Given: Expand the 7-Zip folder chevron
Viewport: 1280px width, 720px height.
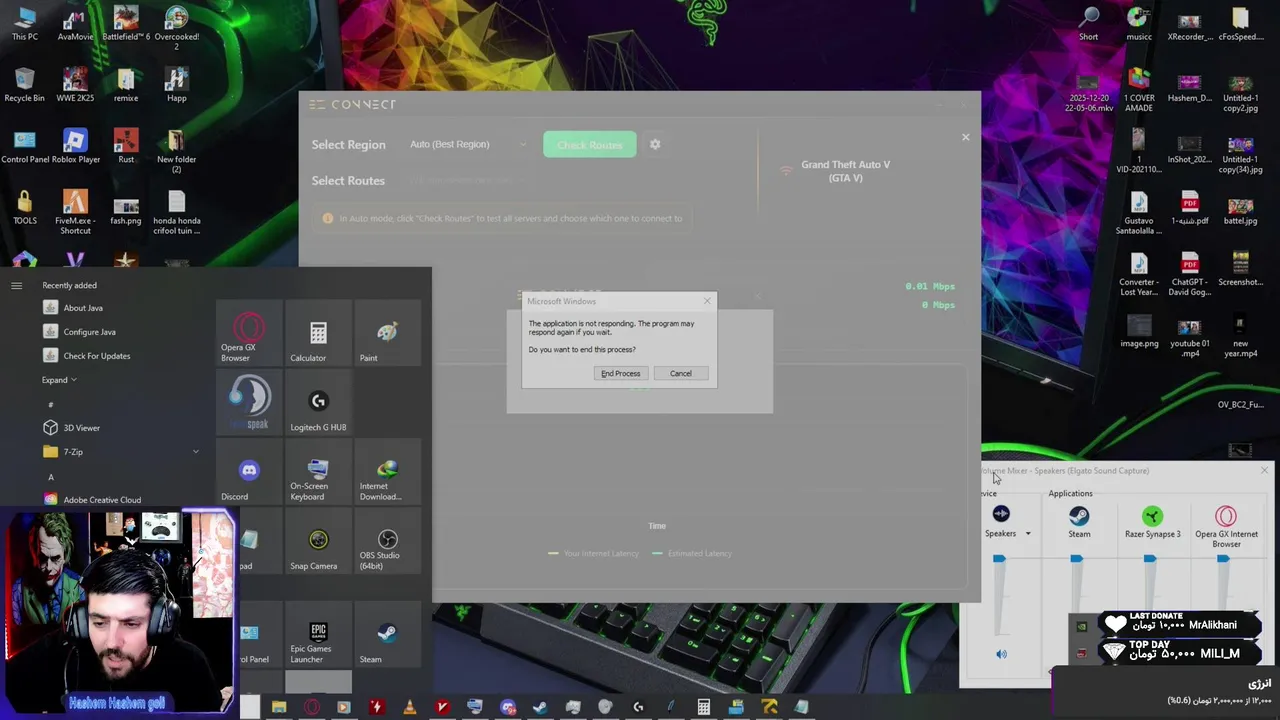Looking at the screenshot, I should coord(196,452).
